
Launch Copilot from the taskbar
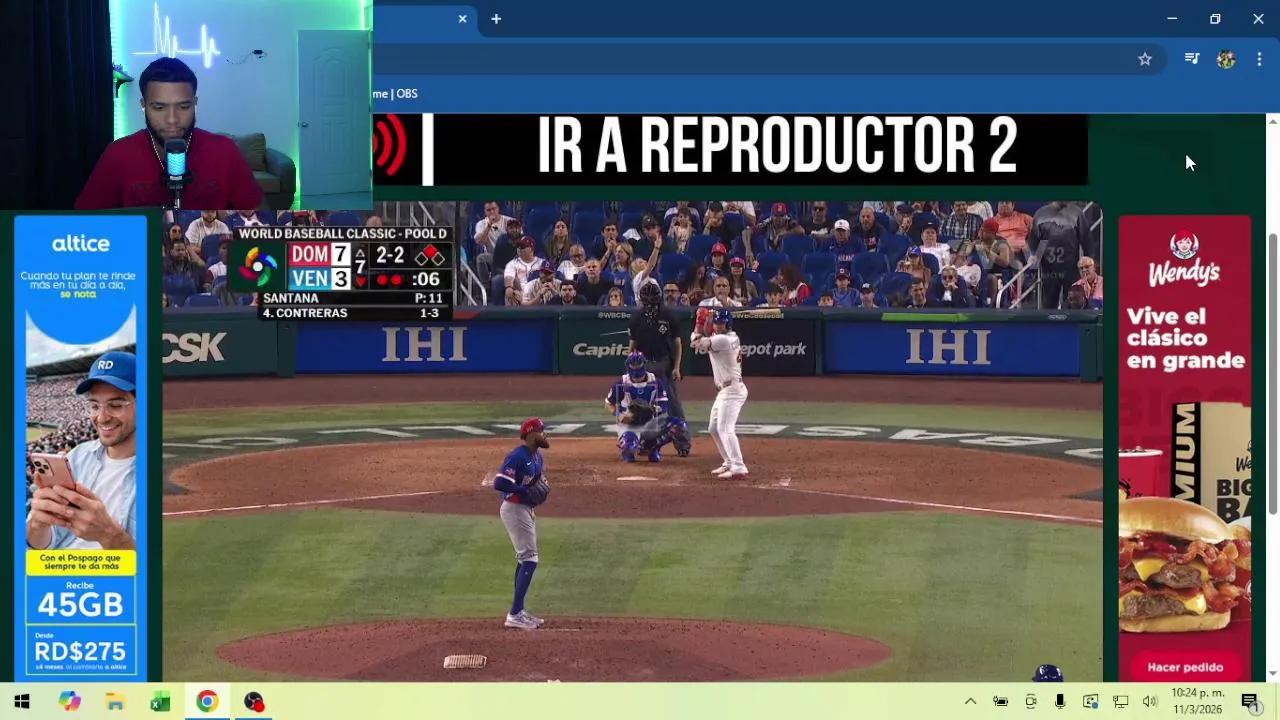click(69, 702)
